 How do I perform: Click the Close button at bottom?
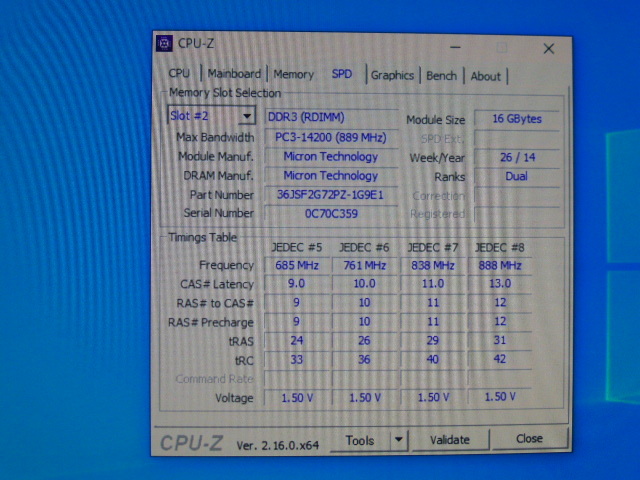click(529, 438)
